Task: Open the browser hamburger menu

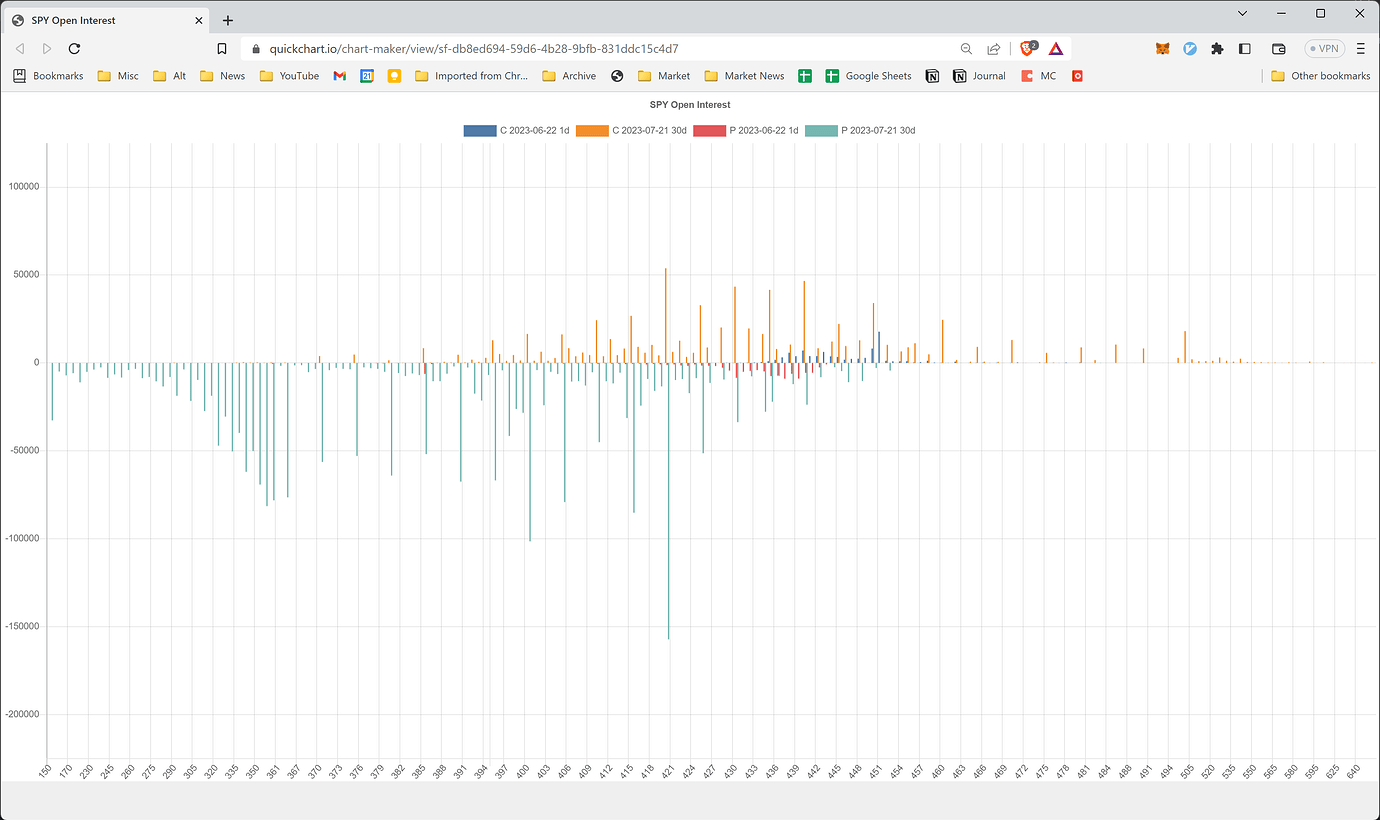Action: click(1361, 48)
